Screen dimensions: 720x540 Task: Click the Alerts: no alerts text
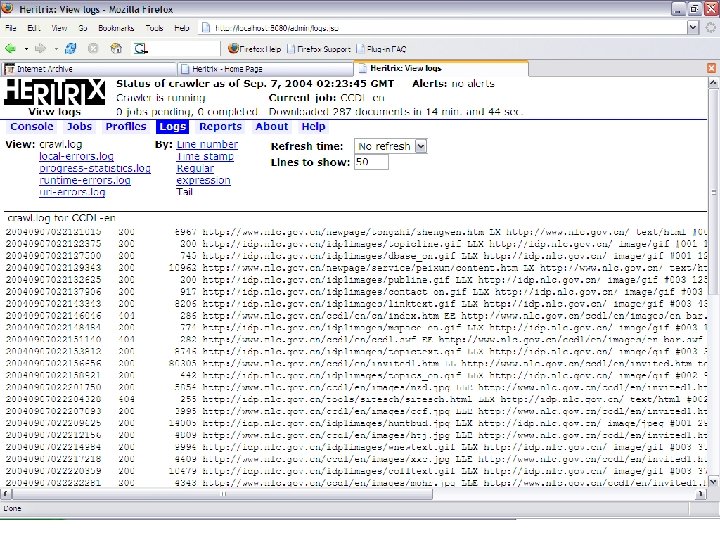[453, 84]
